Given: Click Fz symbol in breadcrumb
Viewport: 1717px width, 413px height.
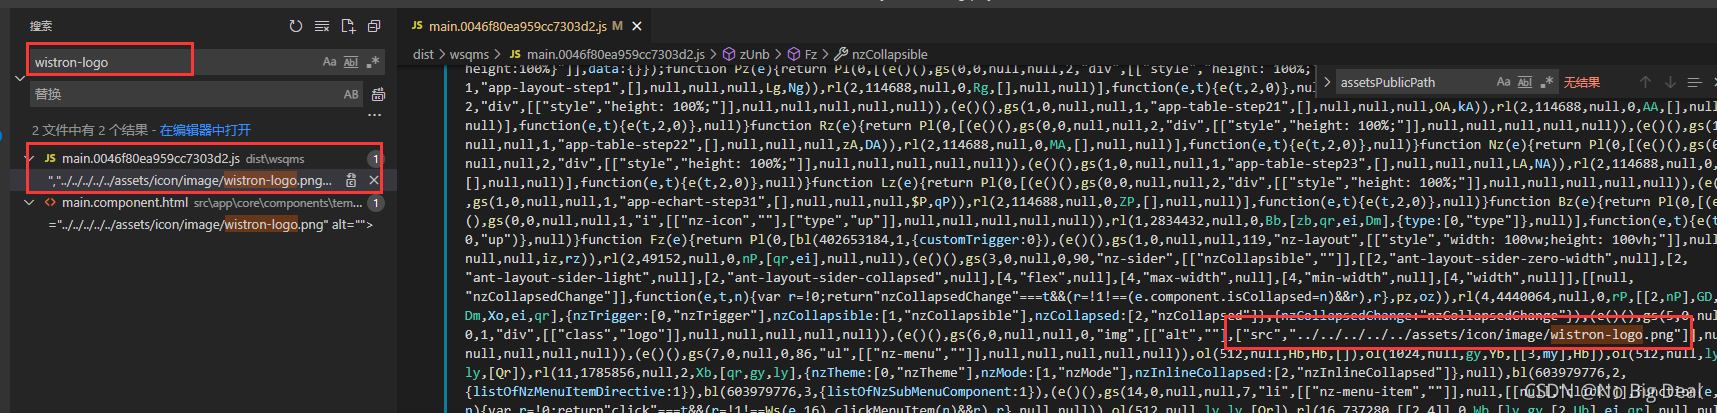Looking at the screenshot, I should point(810,54).
